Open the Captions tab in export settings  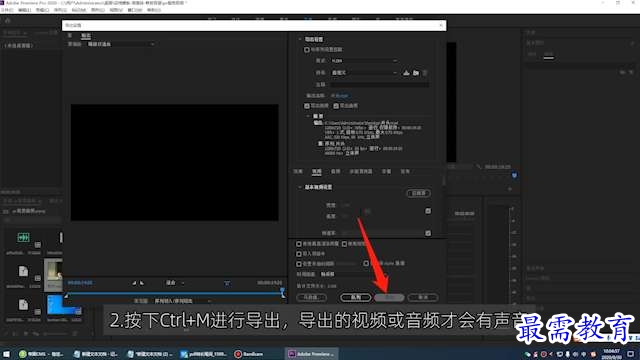[x=386, y=171]
